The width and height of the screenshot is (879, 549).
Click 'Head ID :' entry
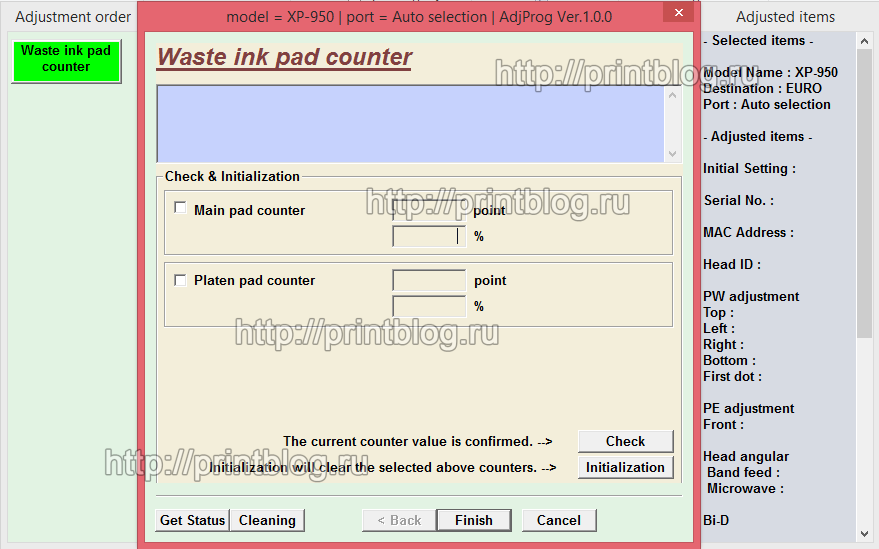tap(732, 264)
